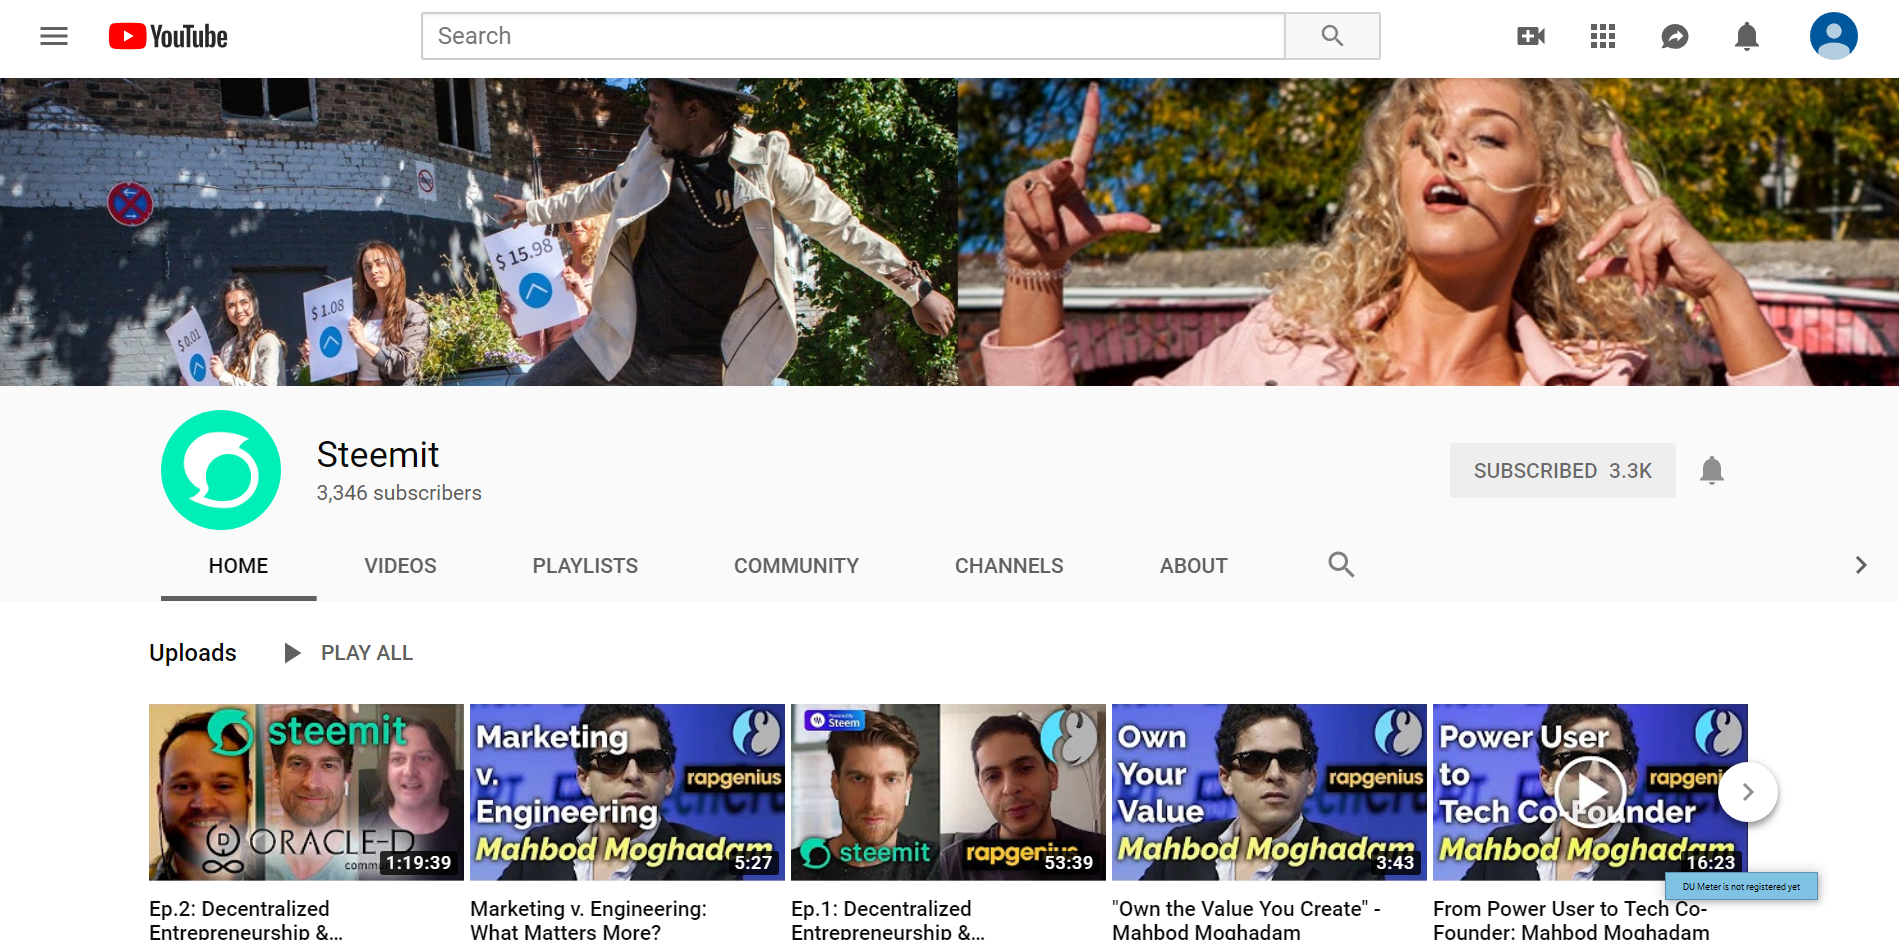Switch to the HOME tab

238,566
